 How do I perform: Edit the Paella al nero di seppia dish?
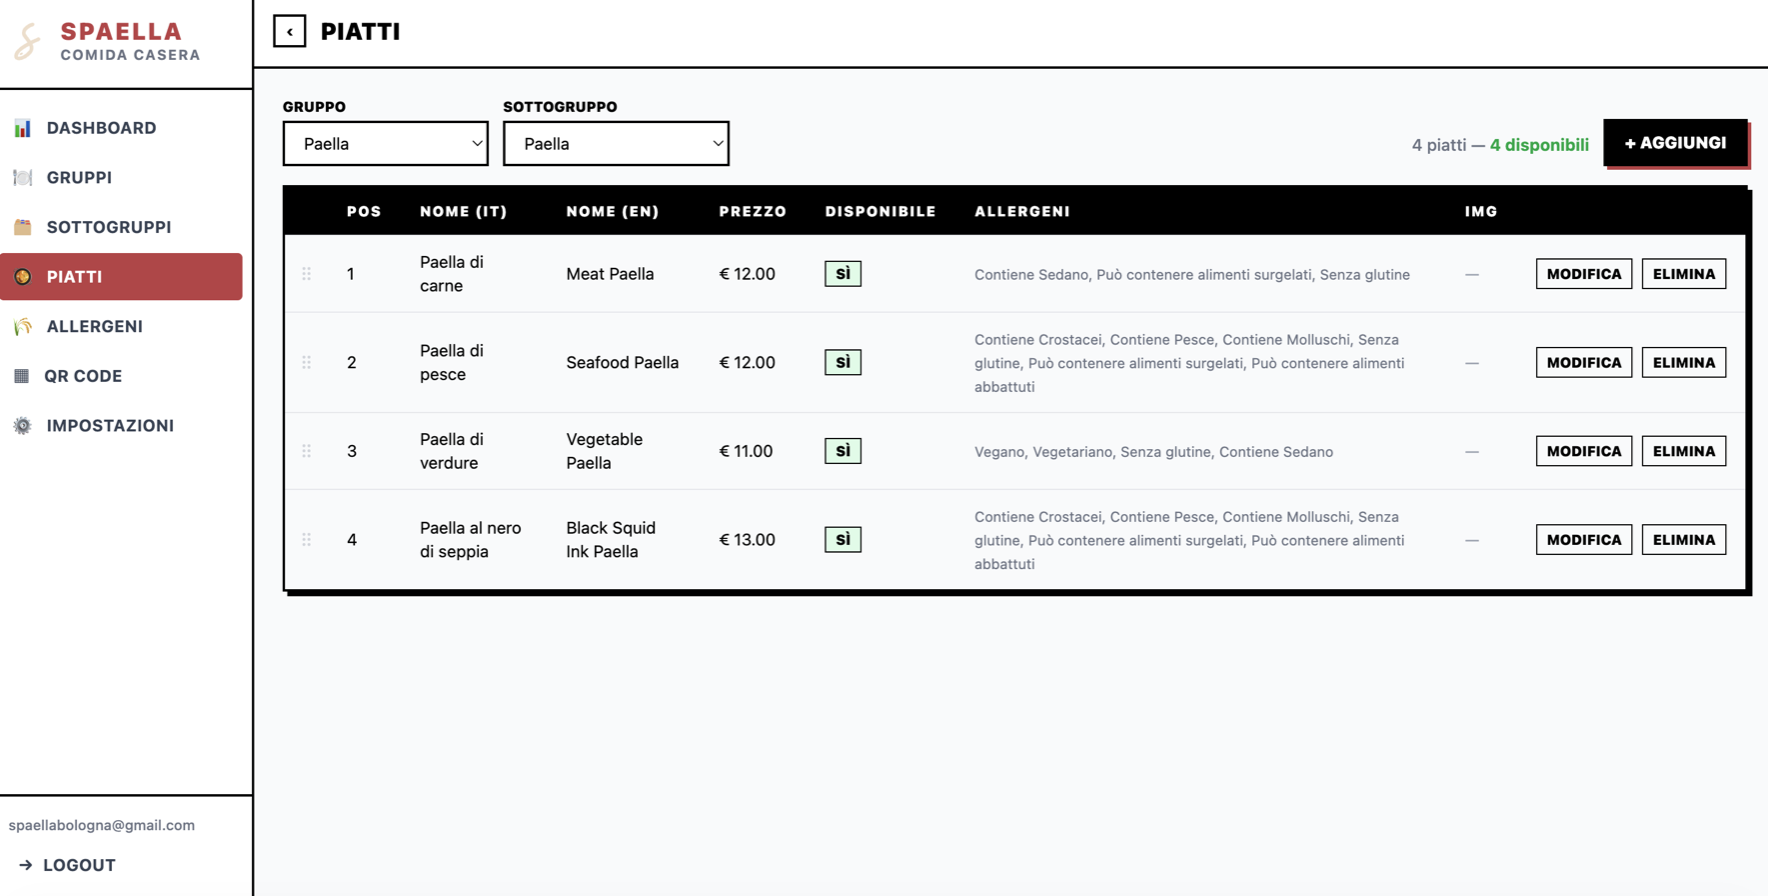(x=1584, y=540)
